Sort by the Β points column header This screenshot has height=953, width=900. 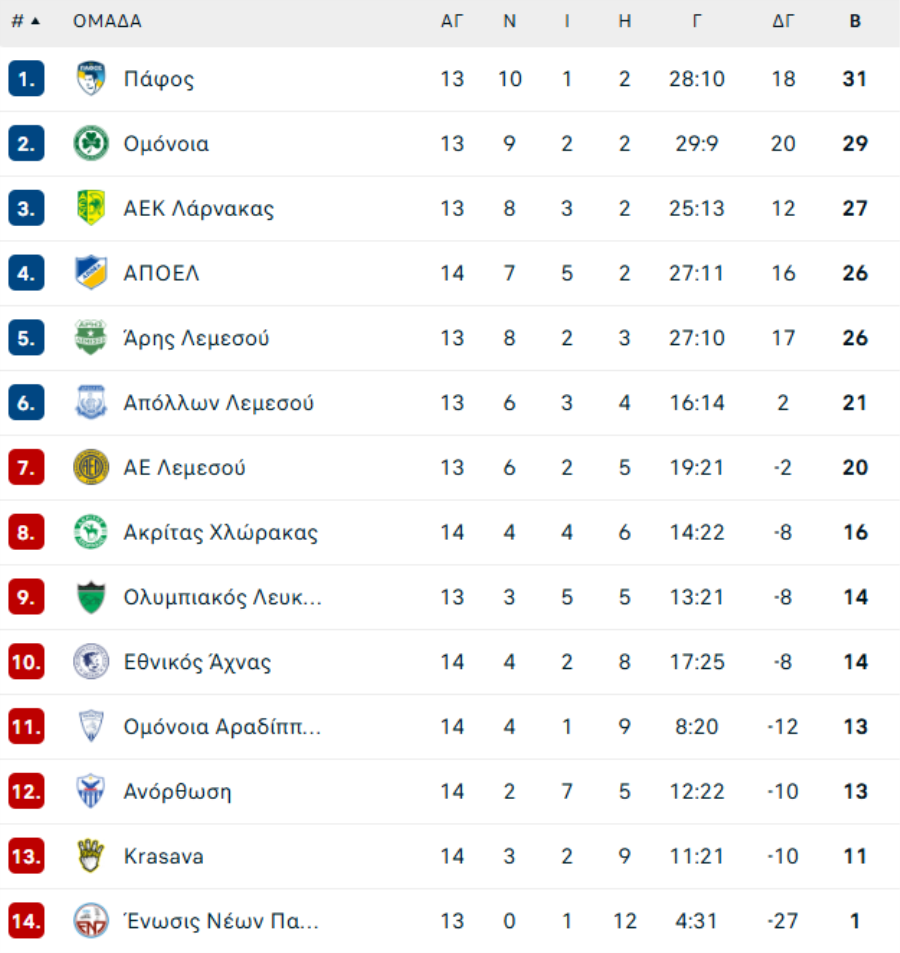[x=855, y=21]
